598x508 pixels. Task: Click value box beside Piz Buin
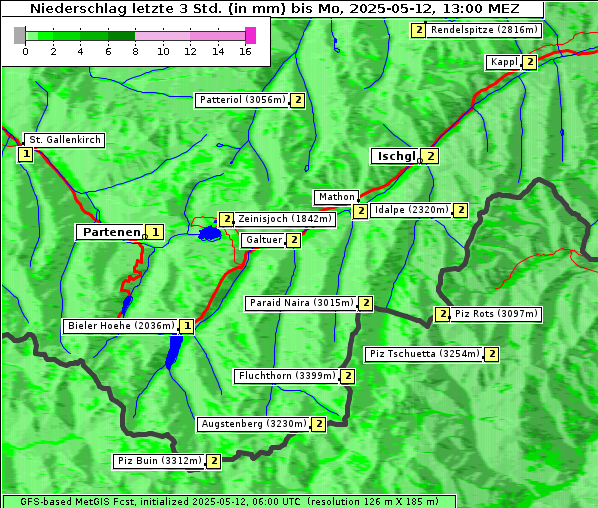point(214,461)
